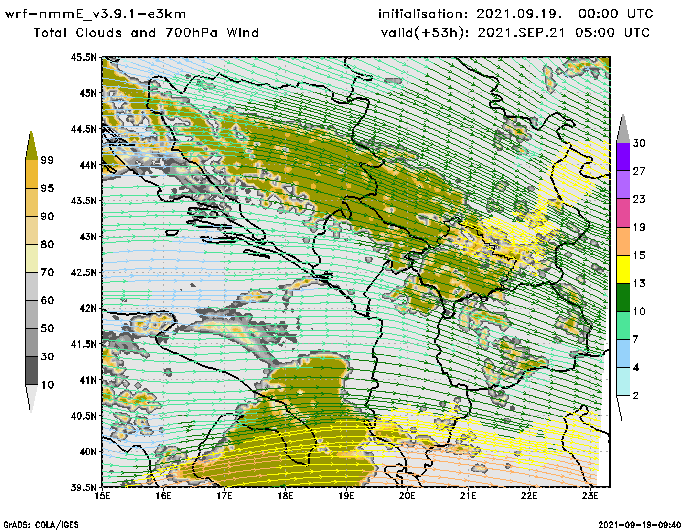The image size is (700, 530).
Task: Click the 2021-09-19-09:40 timestamp
Action: pyautogui.click(x=639, y=525)
